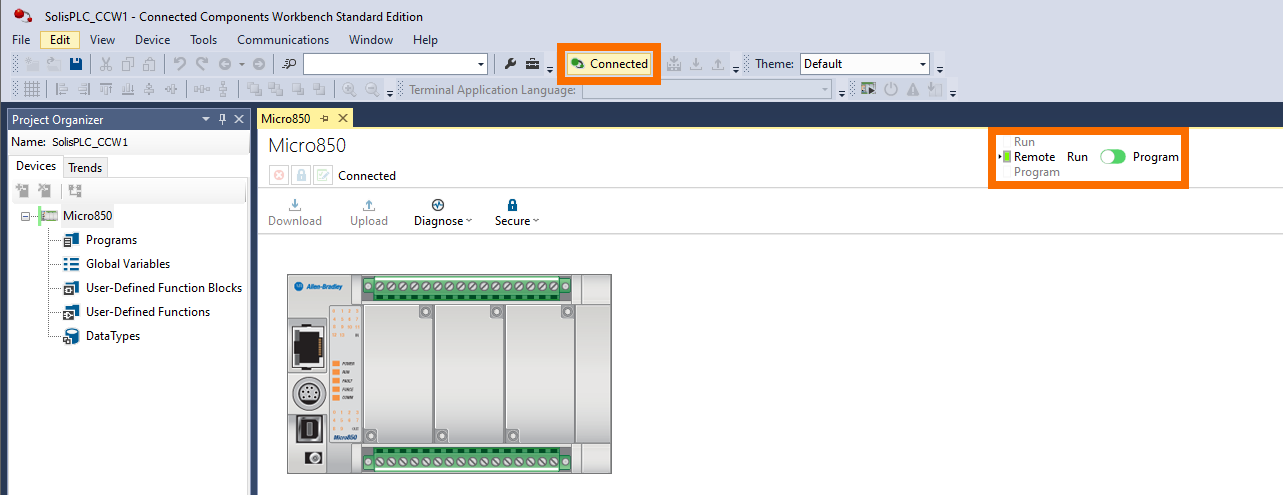Open the Help menu
This screenshot has width=1283, height=495.
coord(426,40)
